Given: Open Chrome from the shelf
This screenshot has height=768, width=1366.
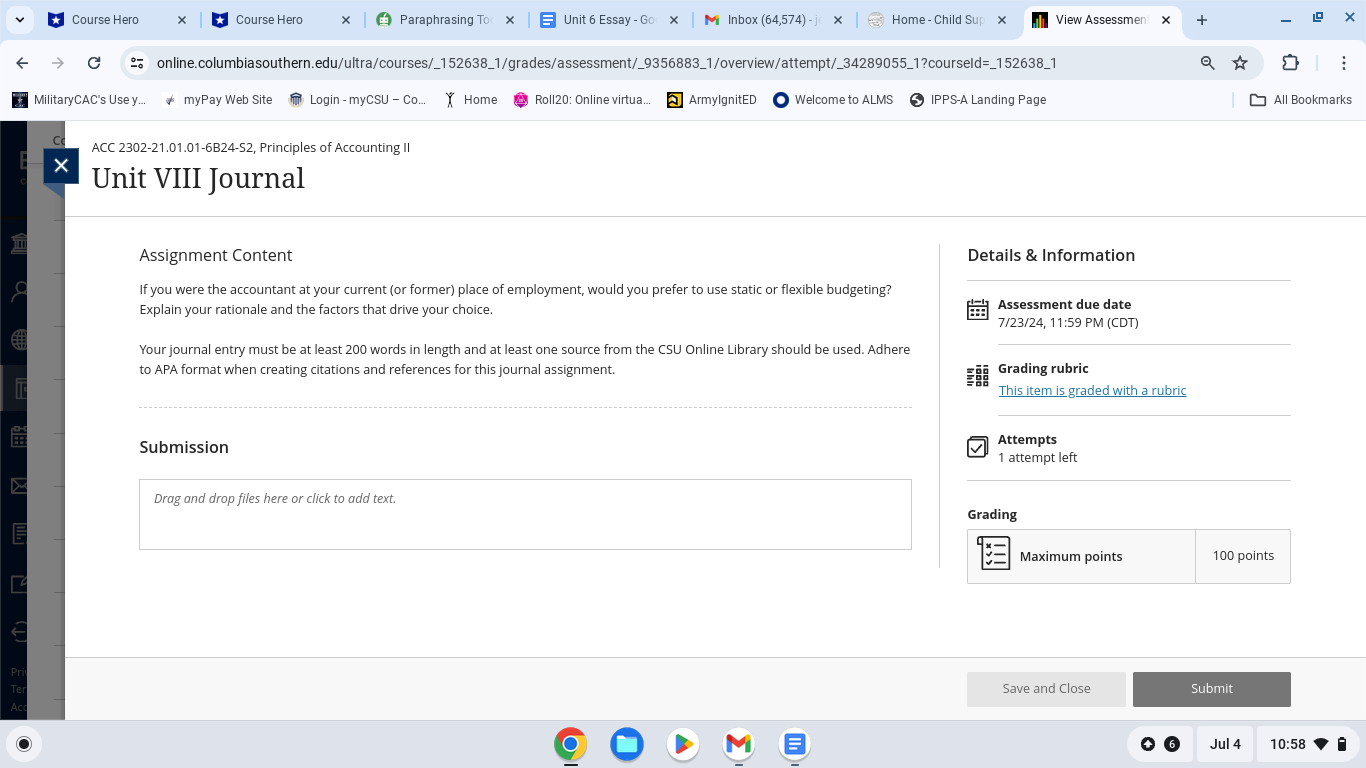Looking at the screenshot, I should tap(571, 744).
